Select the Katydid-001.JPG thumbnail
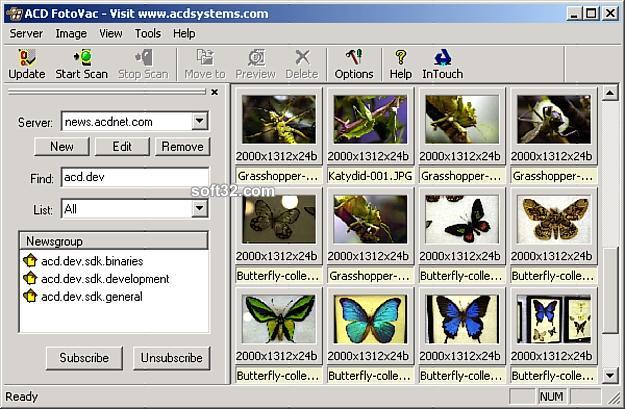This screenshot has width=625, height=409. coord(370,119)
